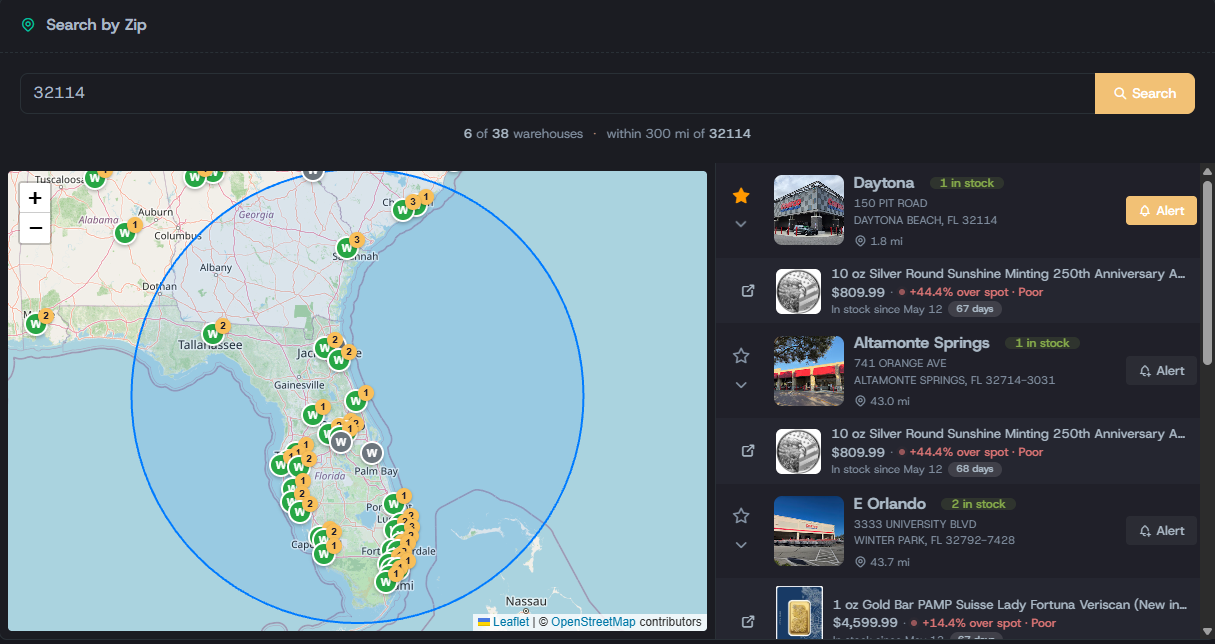Click the E Orlando warehouse name
Screen dimensions: 1215x644
(x=890, y=503)
